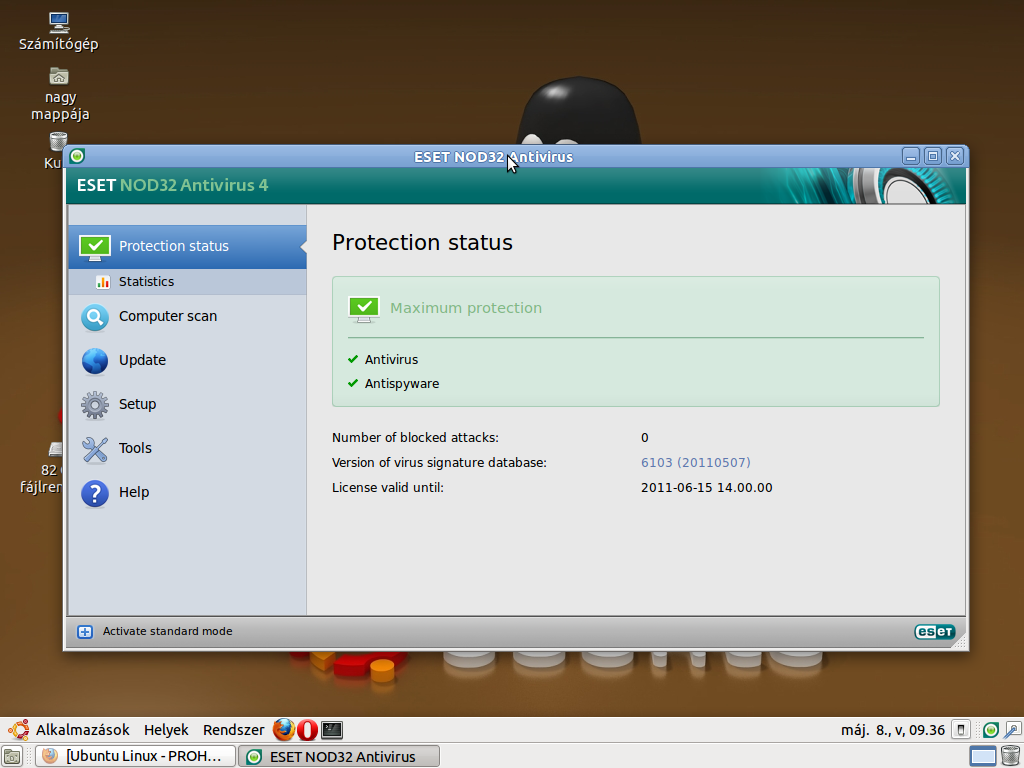1024x768 pixels.
Task: Click the device tray icon beside the clock
Action: tap(961, 729)
